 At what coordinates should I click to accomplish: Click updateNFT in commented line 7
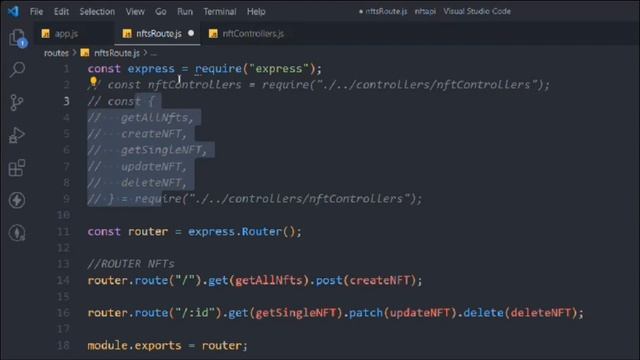[151, 167]
